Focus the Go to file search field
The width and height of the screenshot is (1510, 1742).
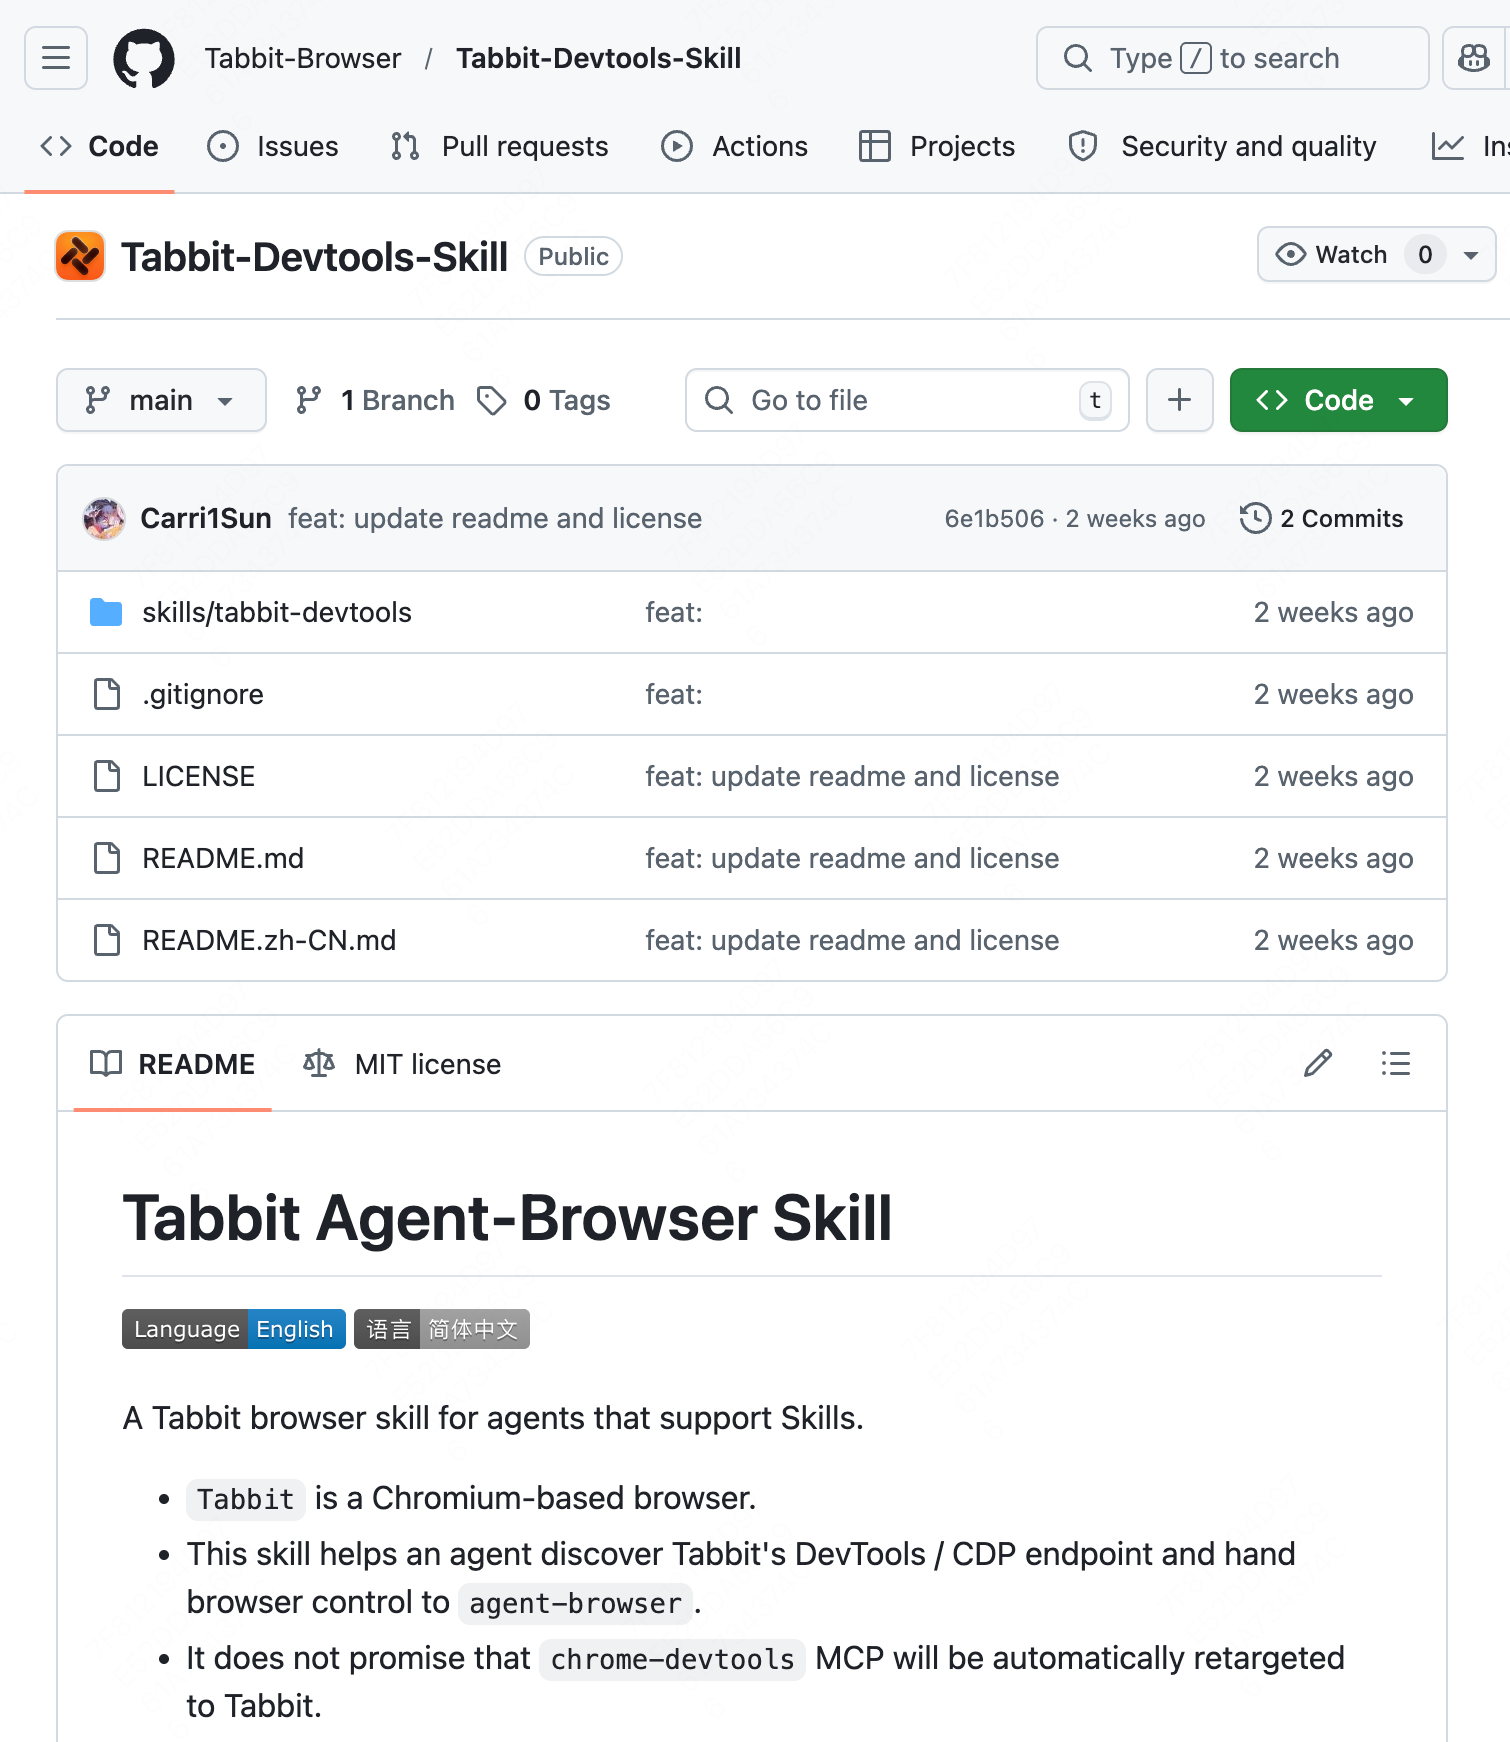pos(907,400)
